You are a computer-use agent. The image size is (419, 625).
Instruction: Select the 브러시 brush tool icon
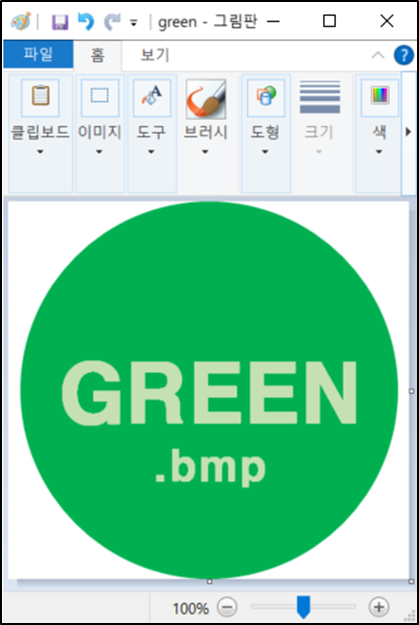click(206, 98)
